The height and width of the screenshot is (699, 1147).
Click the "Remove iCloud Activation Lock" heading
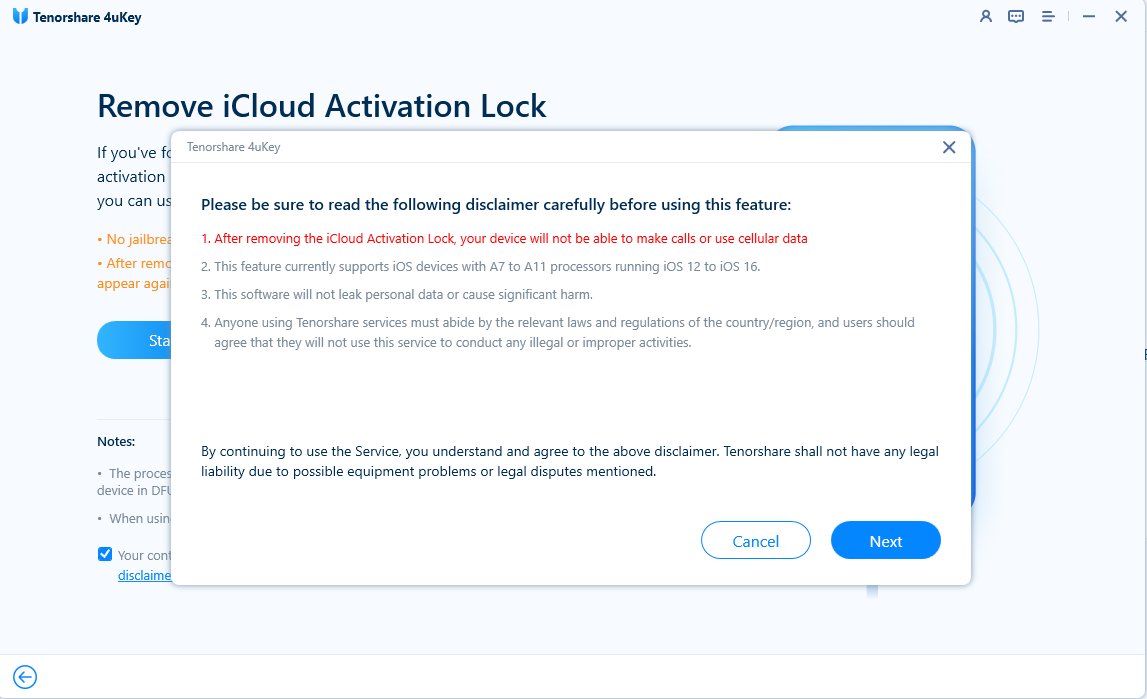tap(322, 106)
